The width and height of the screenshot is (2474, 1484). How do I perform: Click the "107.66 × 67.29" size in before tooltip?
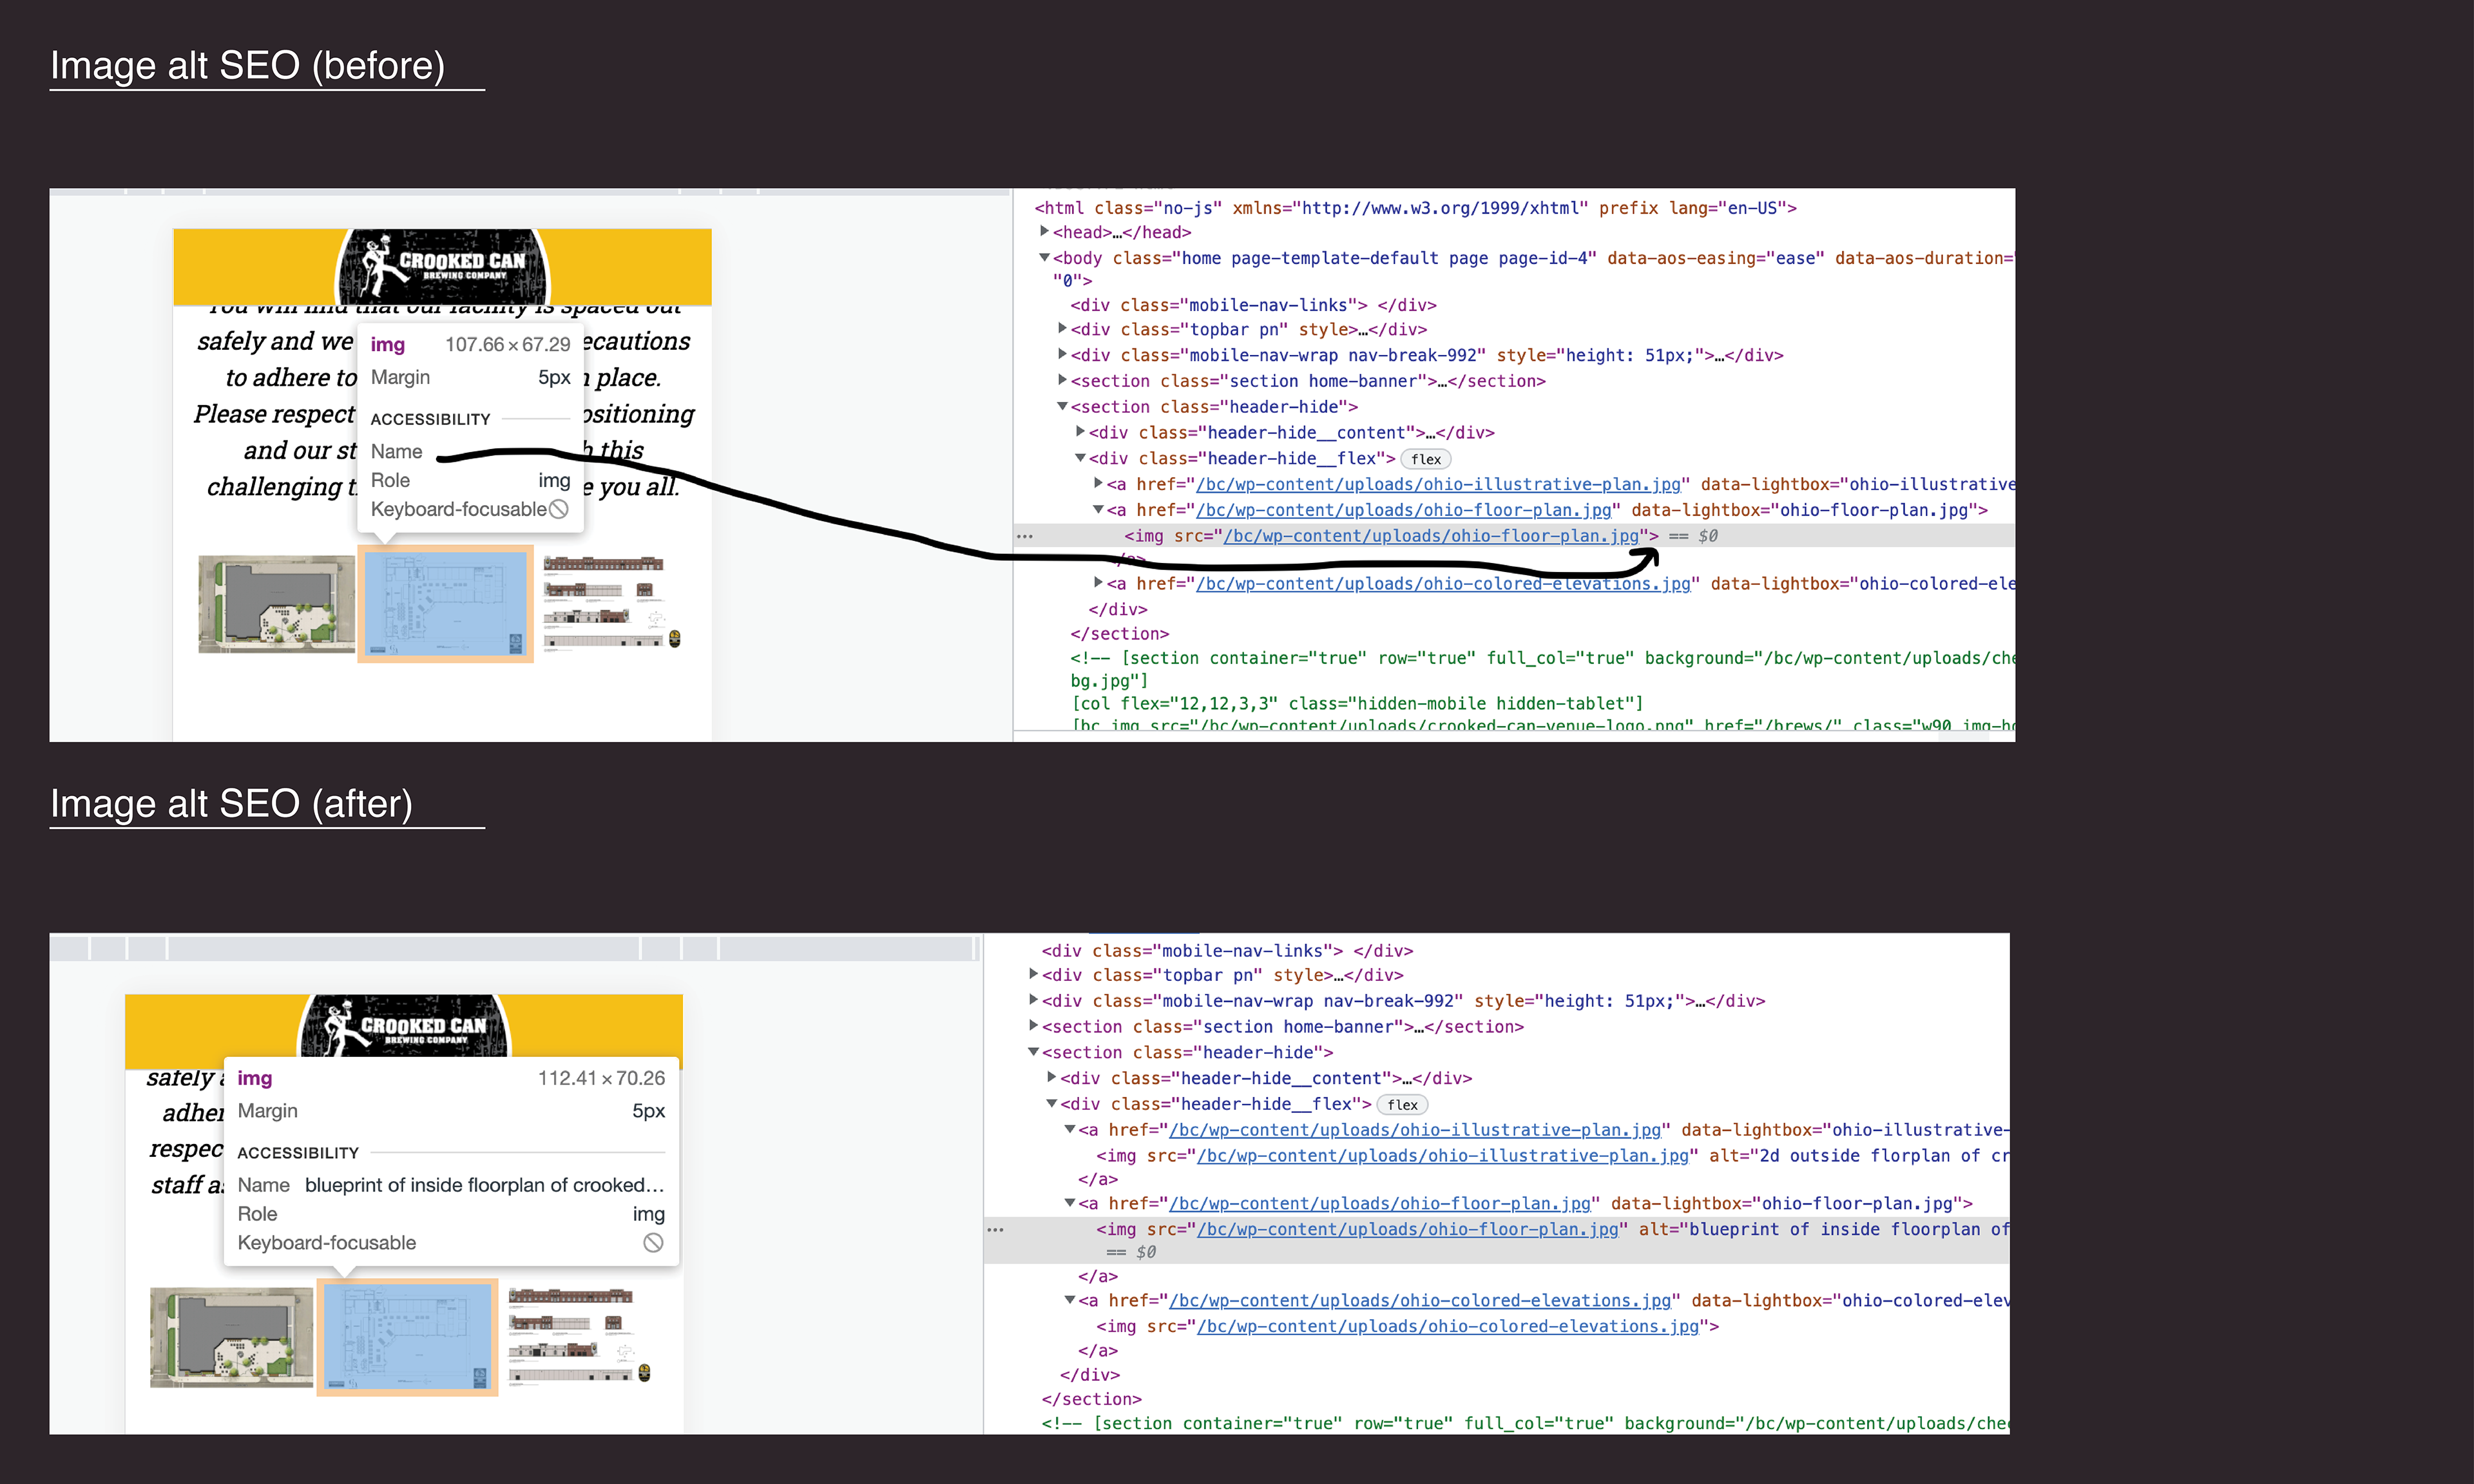(507, 344)
